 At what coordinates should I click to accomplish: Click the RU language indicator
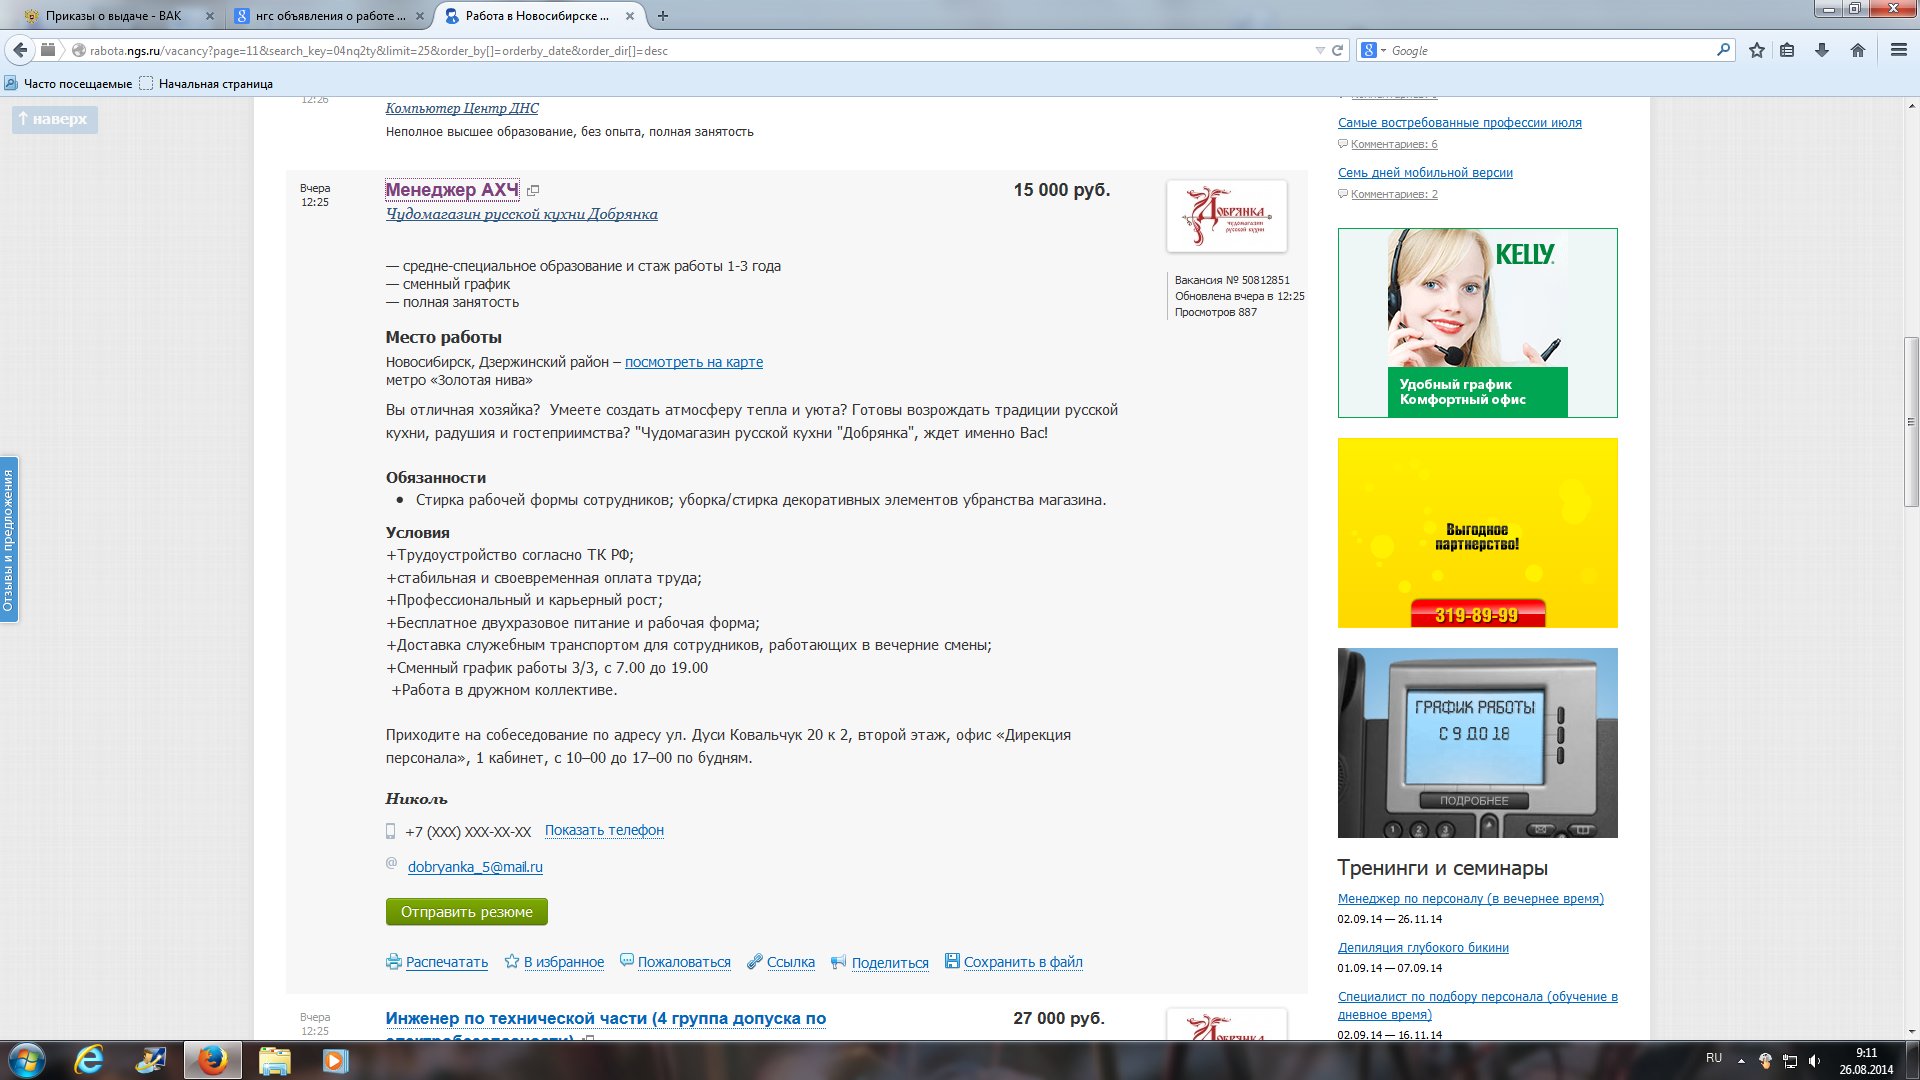point(1714,1058)
